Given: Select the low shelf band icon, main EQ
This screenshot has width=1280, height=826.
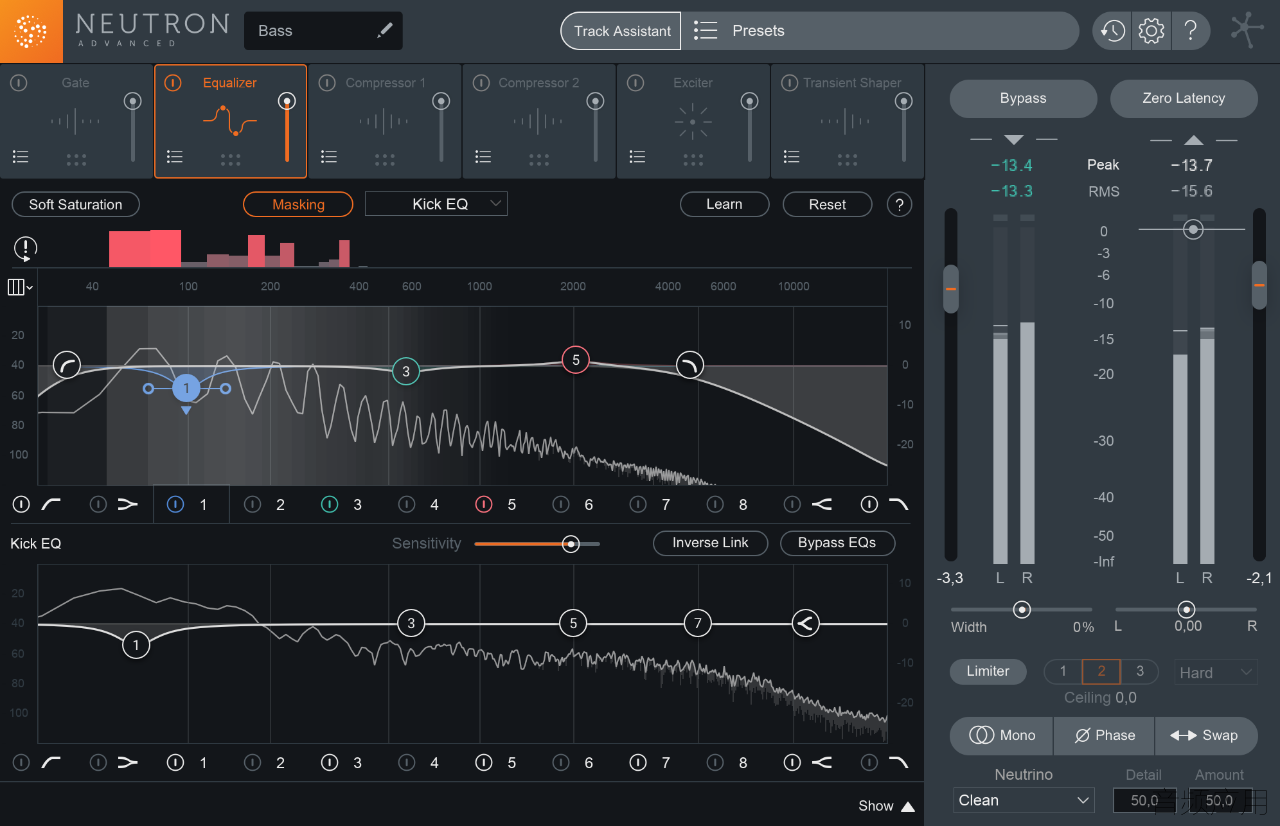Looking at the screenshot, I should tap(127, 504).
